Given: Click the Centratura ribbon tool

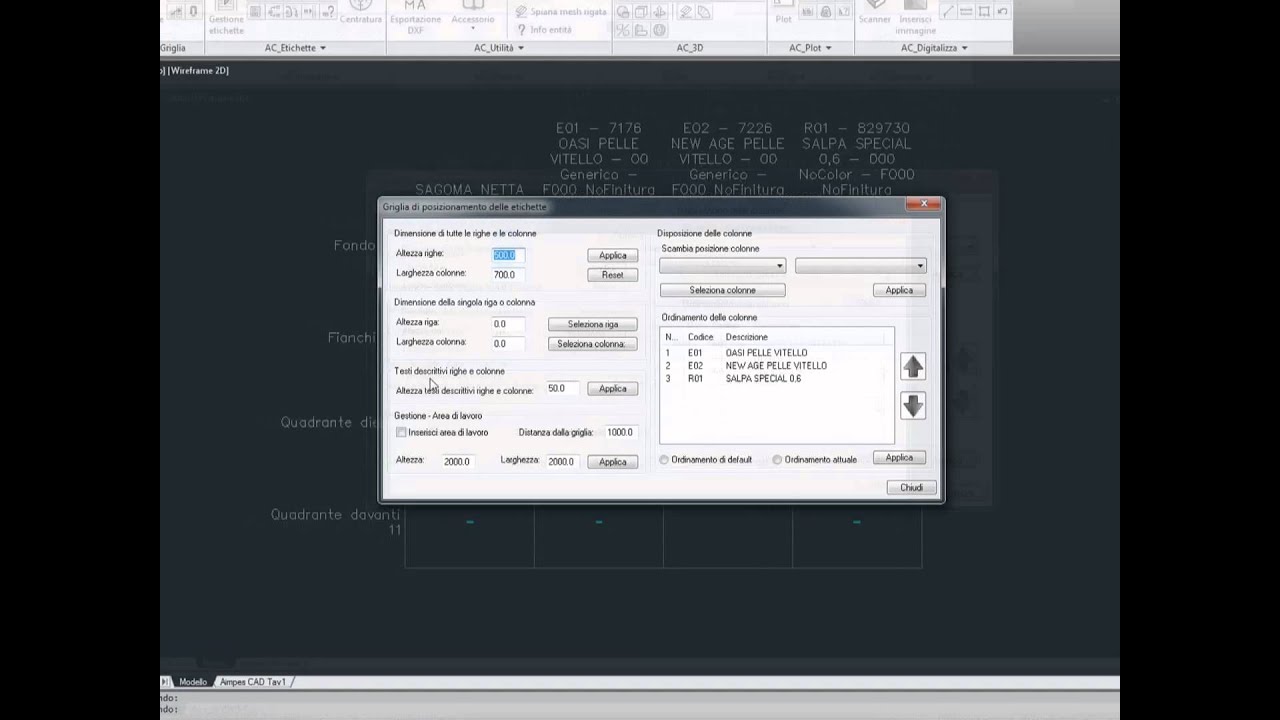Looking at the screenshot, I should click(x=361, y=14).
